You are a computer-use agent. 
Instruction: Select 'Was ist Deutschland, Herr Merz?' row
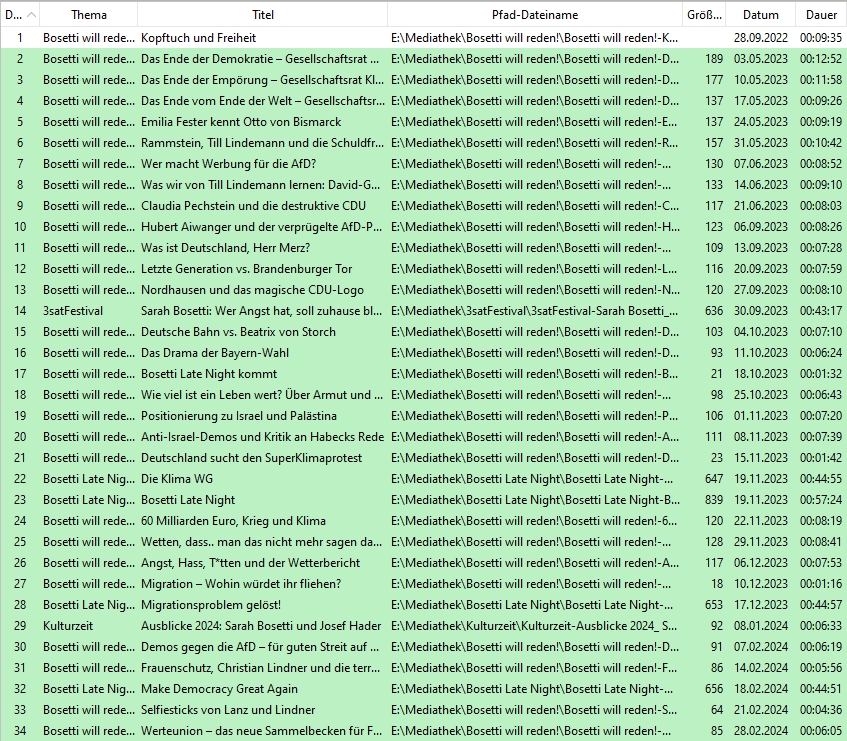pos(225,248)
